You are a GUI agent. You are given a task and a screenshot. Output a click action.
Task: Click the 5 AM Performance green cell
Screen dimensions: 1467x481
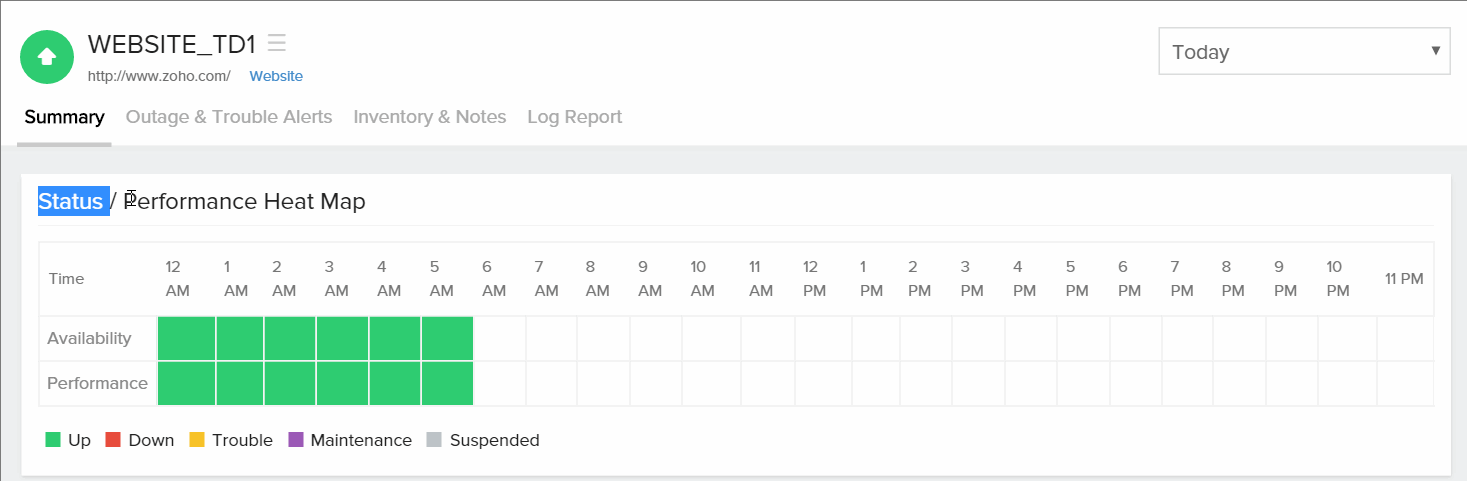[447, 383]
